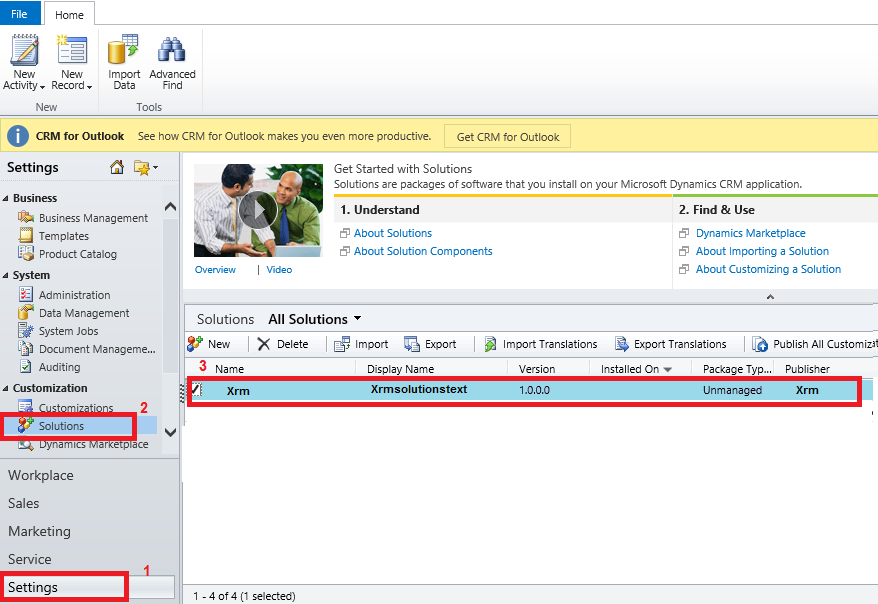Open the About Solution Components link
This screenshot has height=604, width=878.
(x=423, y=251)
